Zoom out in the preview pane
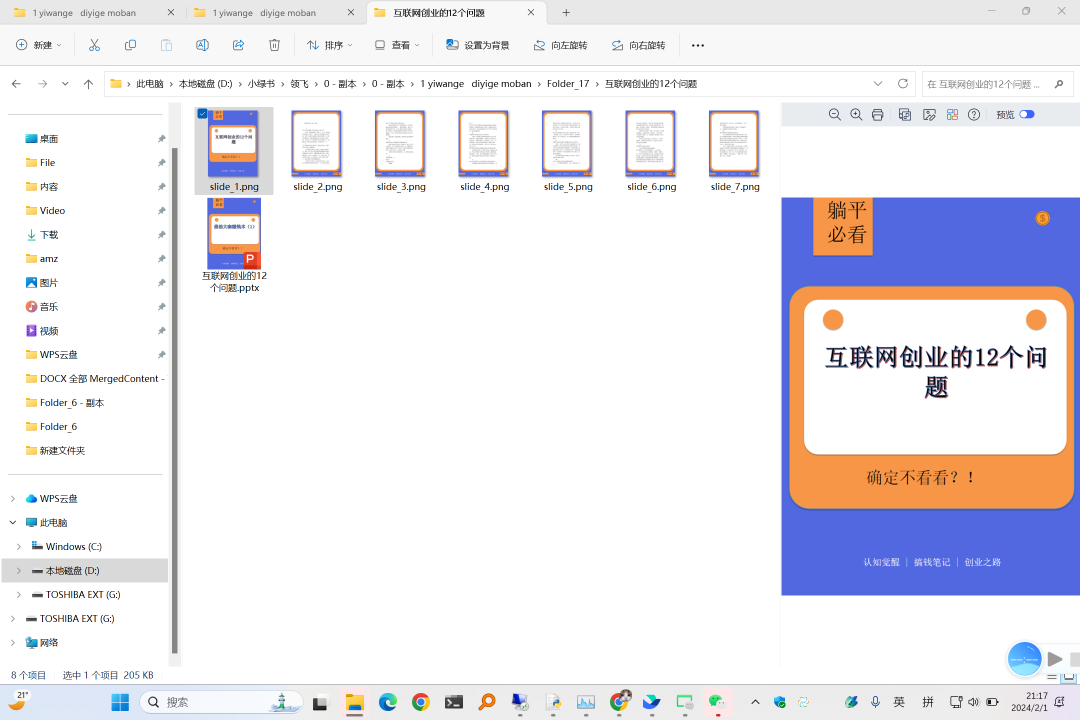 (x=834, y=114)
